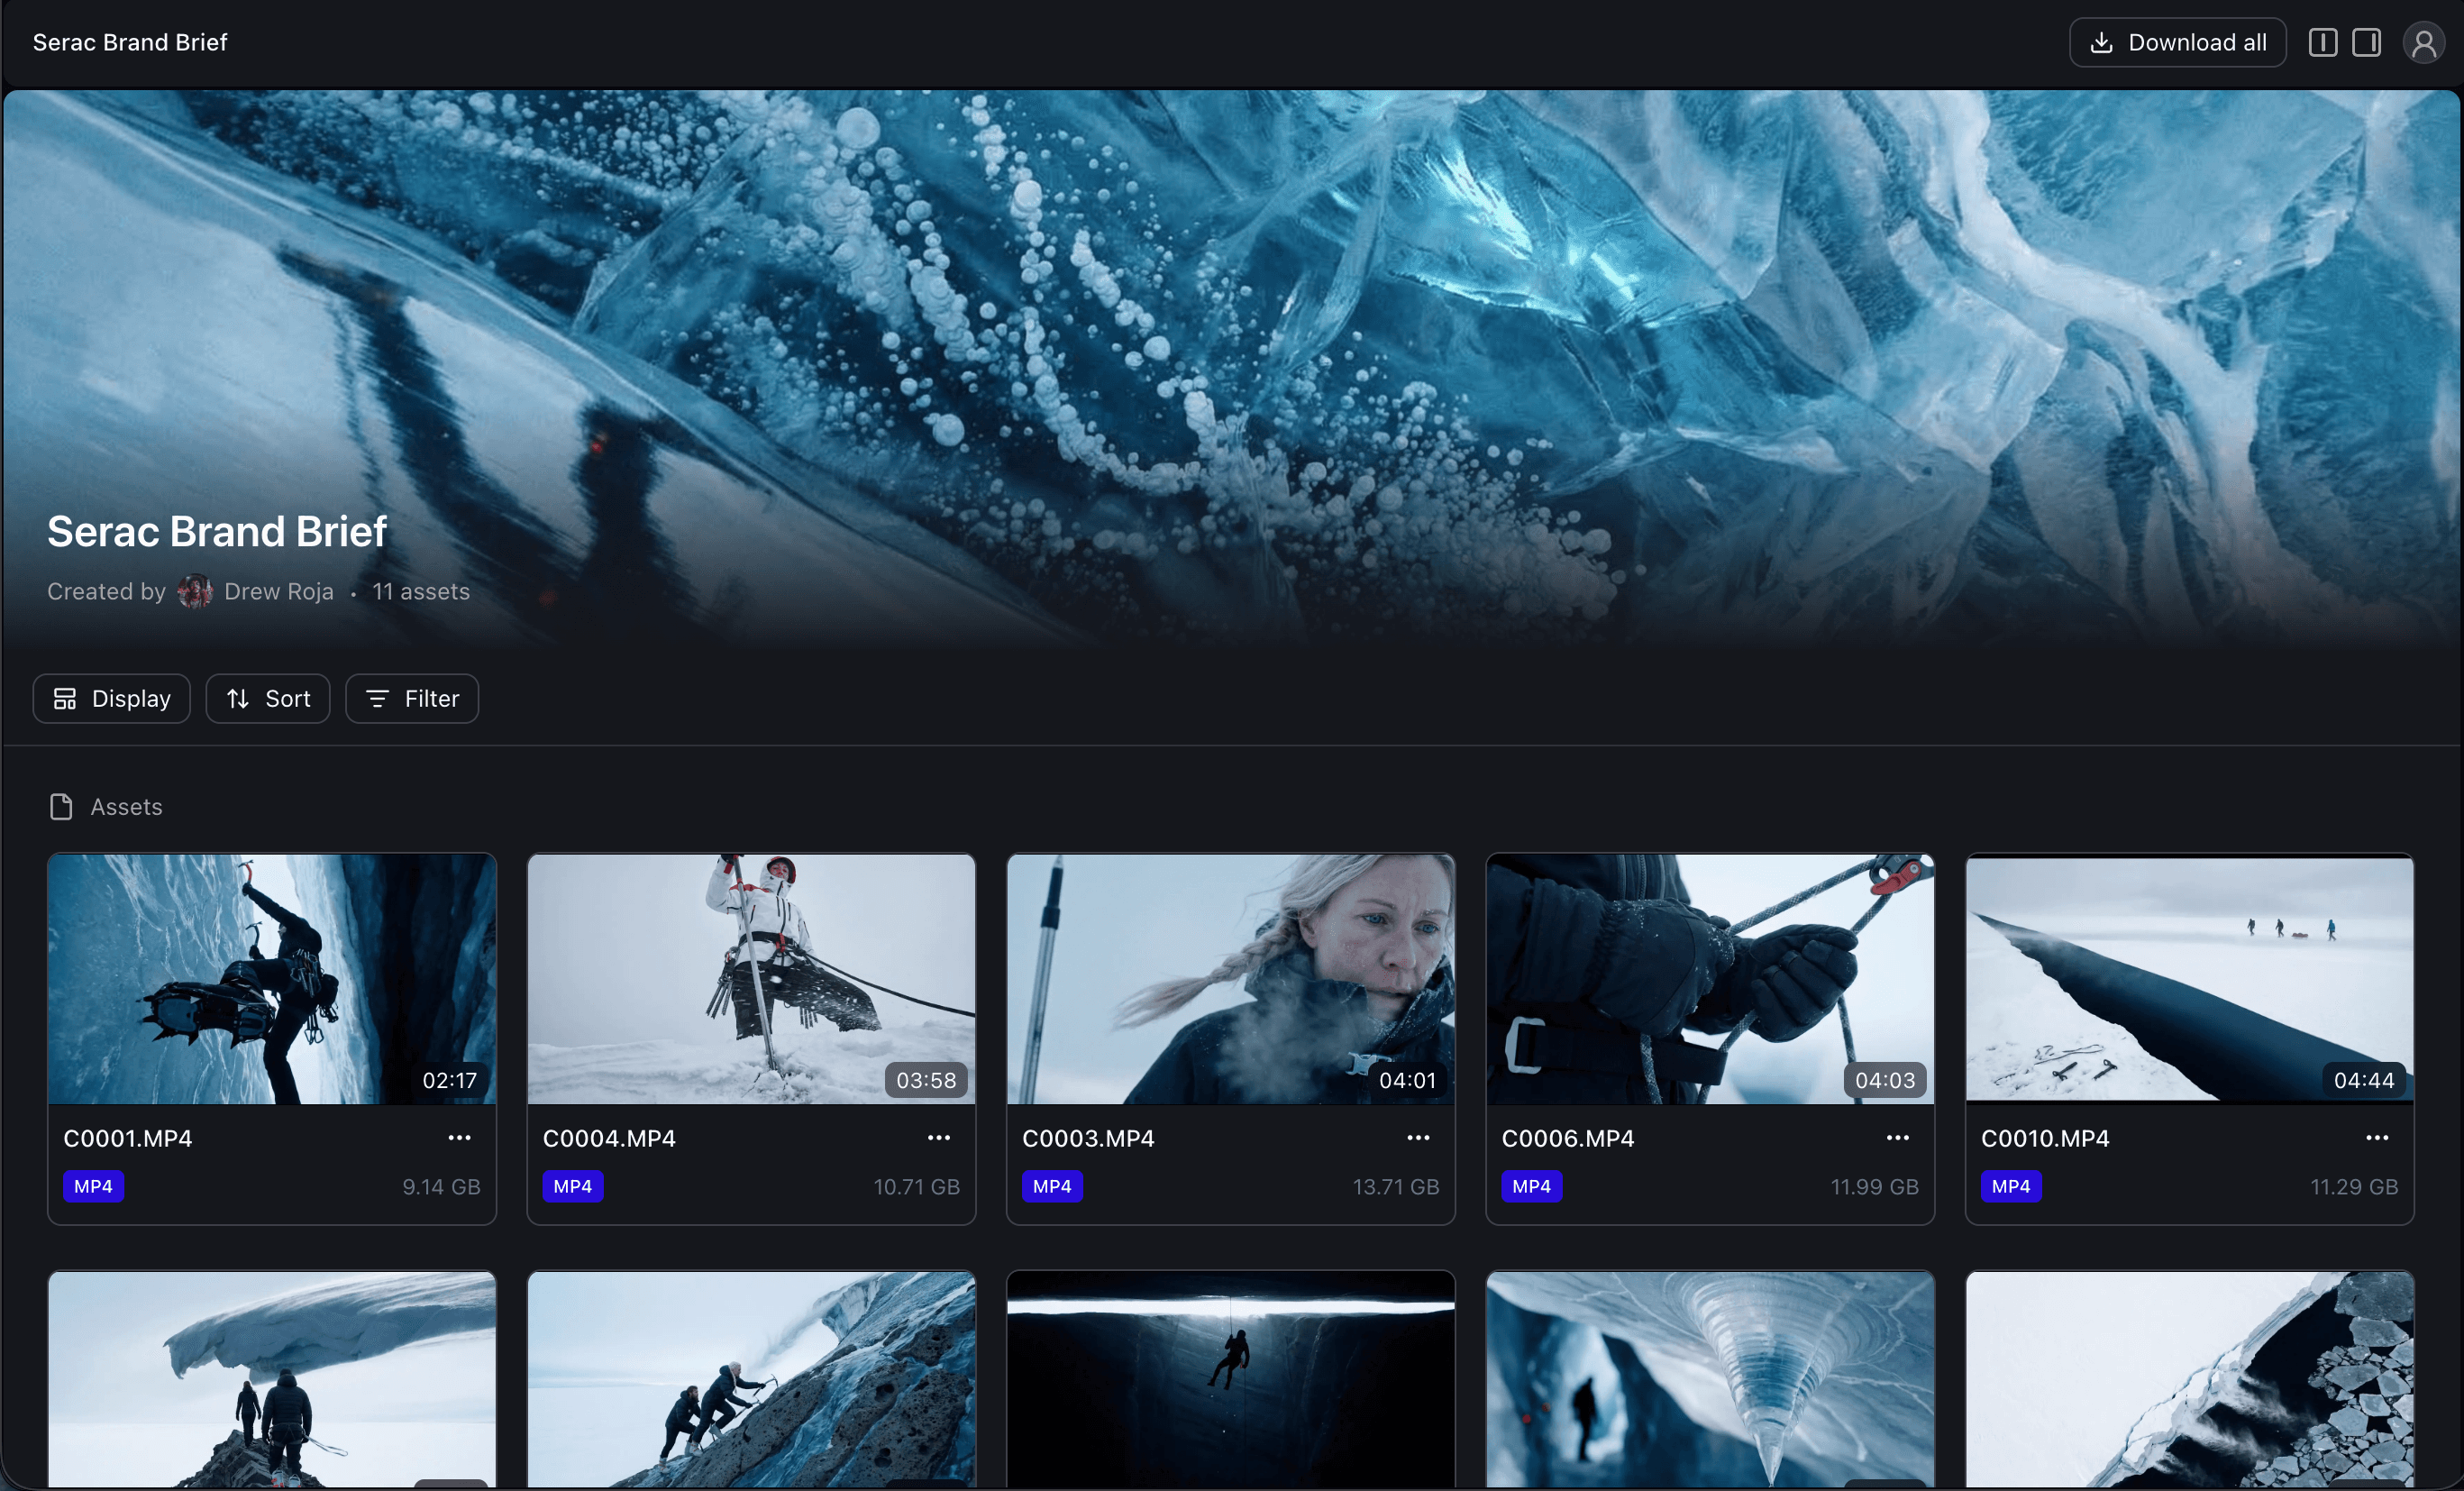Open the context menu for C0003.MP4

pyautogui.click(x=1418, y=1138)
